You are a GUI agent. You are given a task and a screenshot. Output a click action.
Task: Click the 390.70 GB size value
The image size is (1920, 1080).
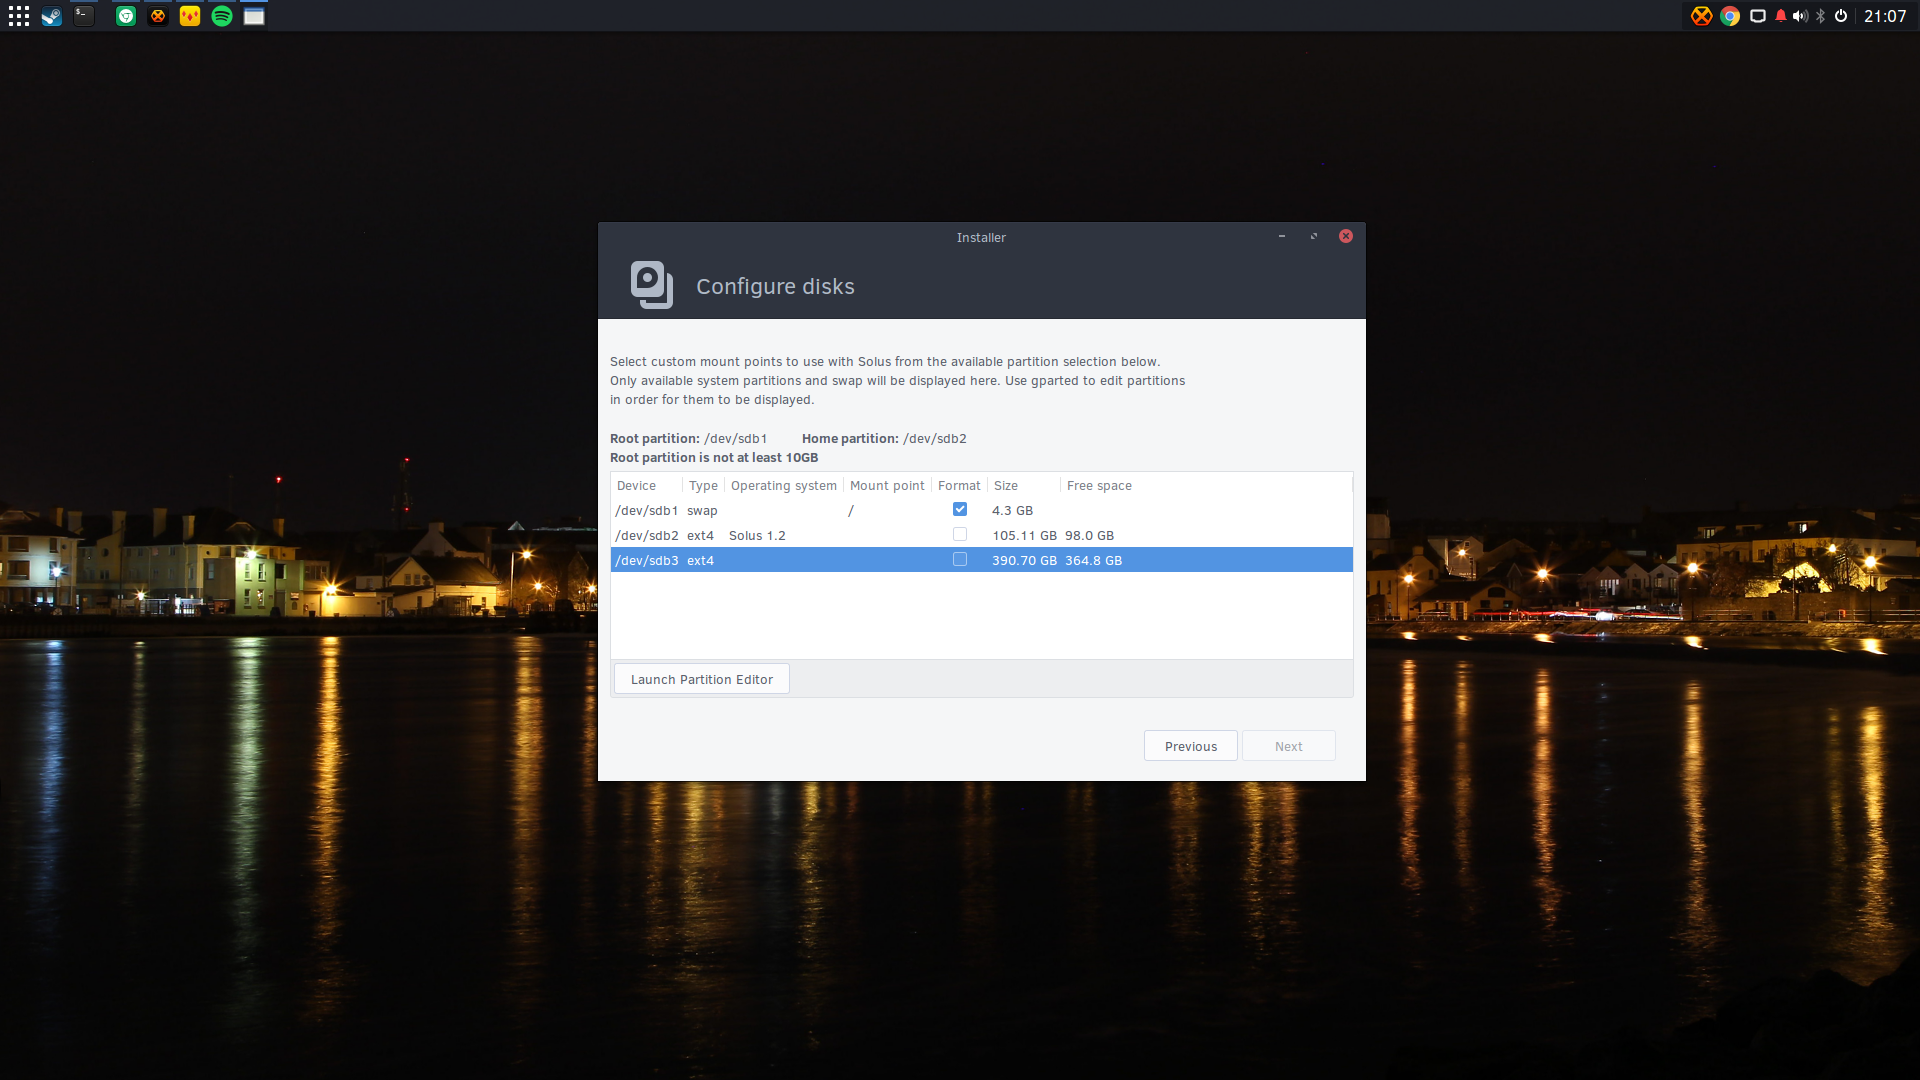click(x=1024, y=560)
